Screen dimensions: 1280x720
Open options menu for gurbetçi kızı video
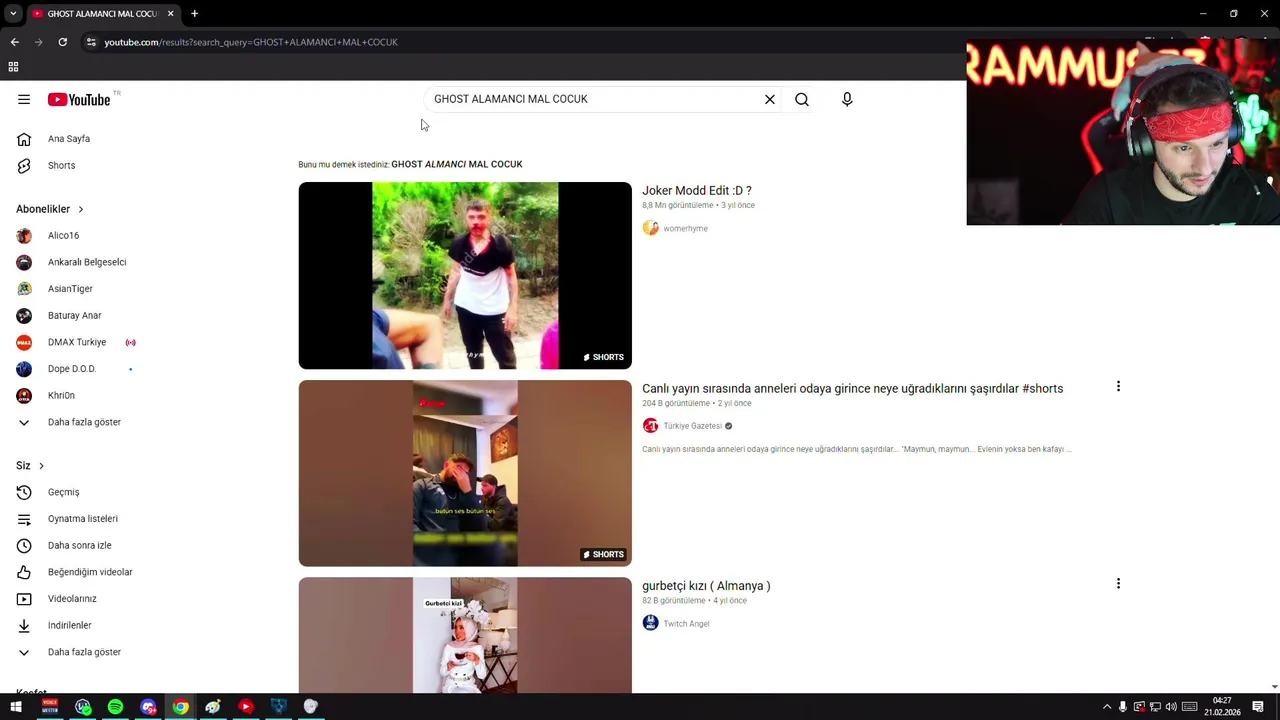coord(1118,583)
